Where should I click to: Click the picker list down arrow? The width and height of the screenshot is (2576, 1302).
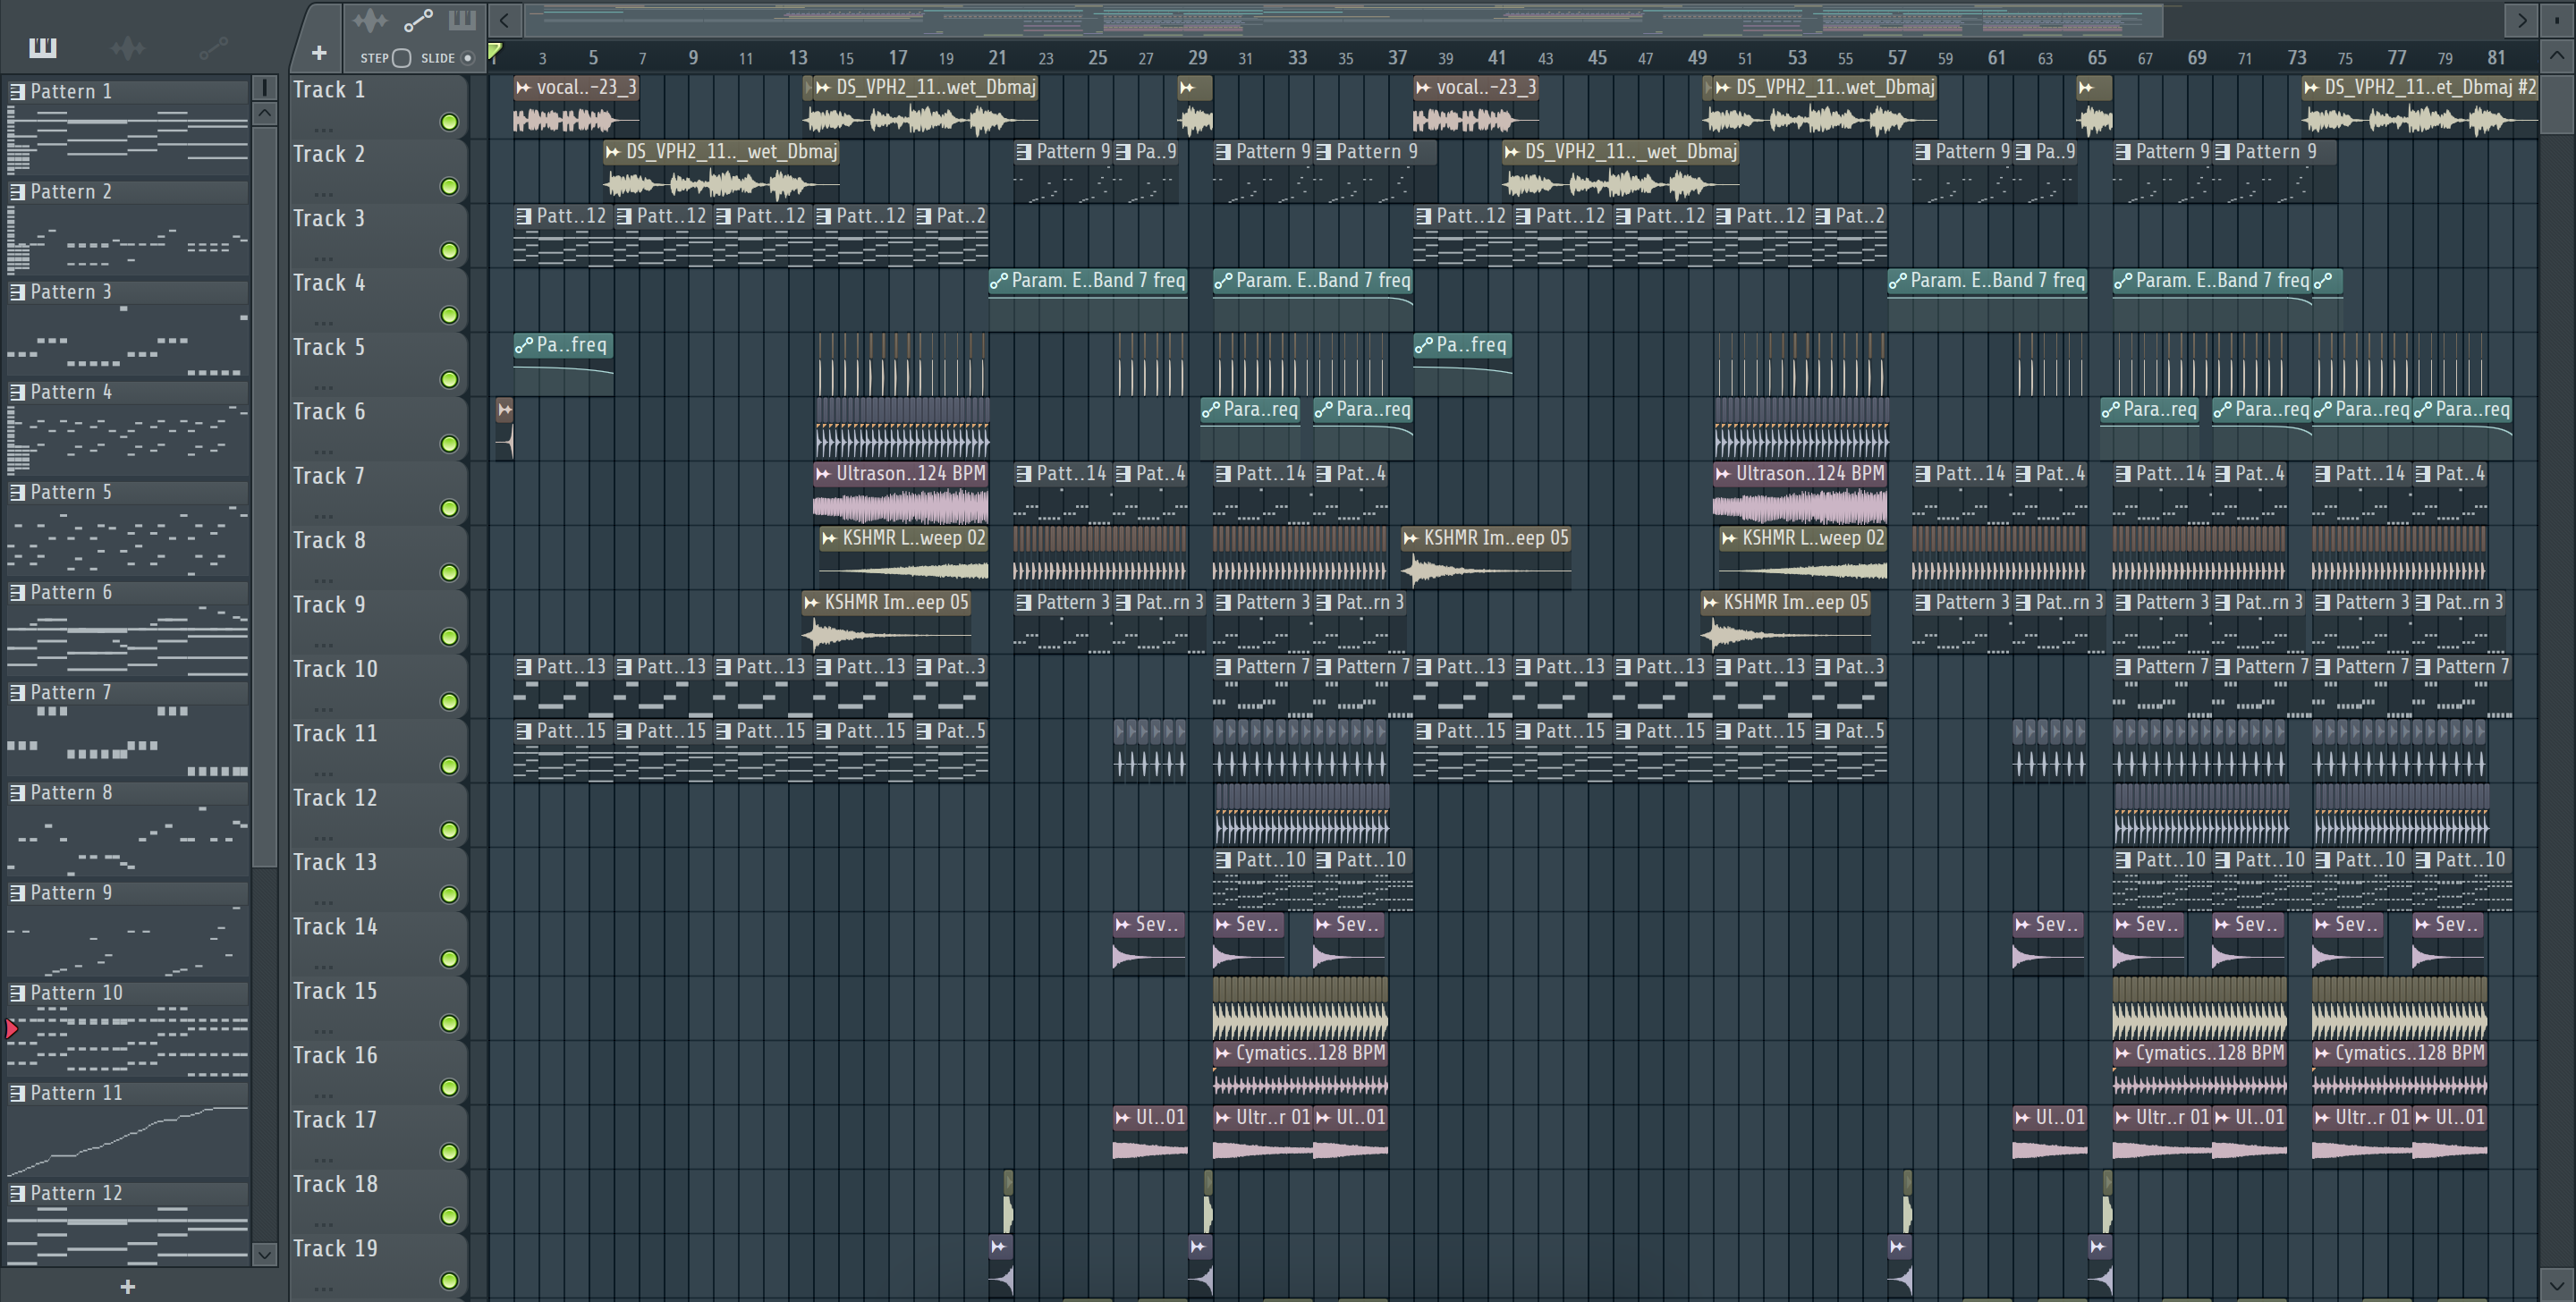264,1254
